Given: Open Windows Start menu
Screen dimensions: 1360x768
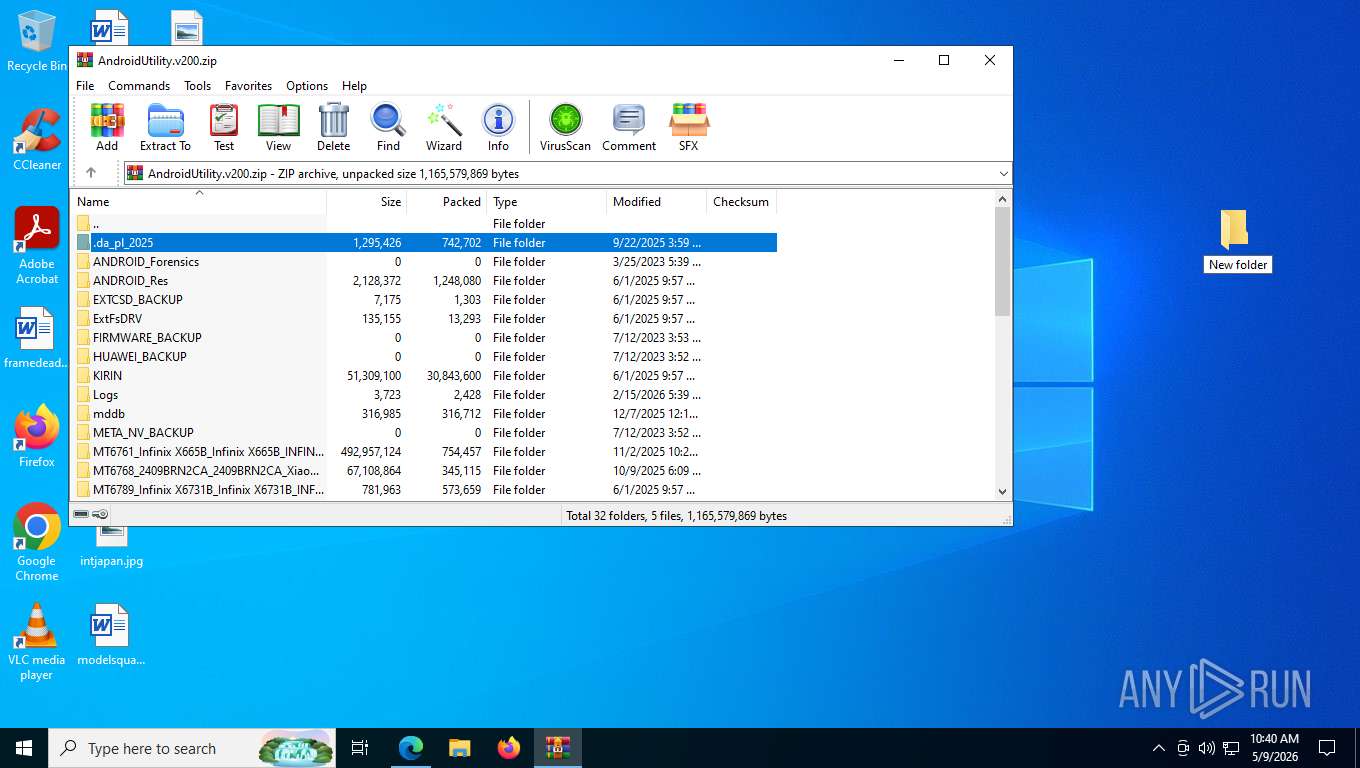Looking at the screenshot, I should pyautogui.click(x=24, y=748).
